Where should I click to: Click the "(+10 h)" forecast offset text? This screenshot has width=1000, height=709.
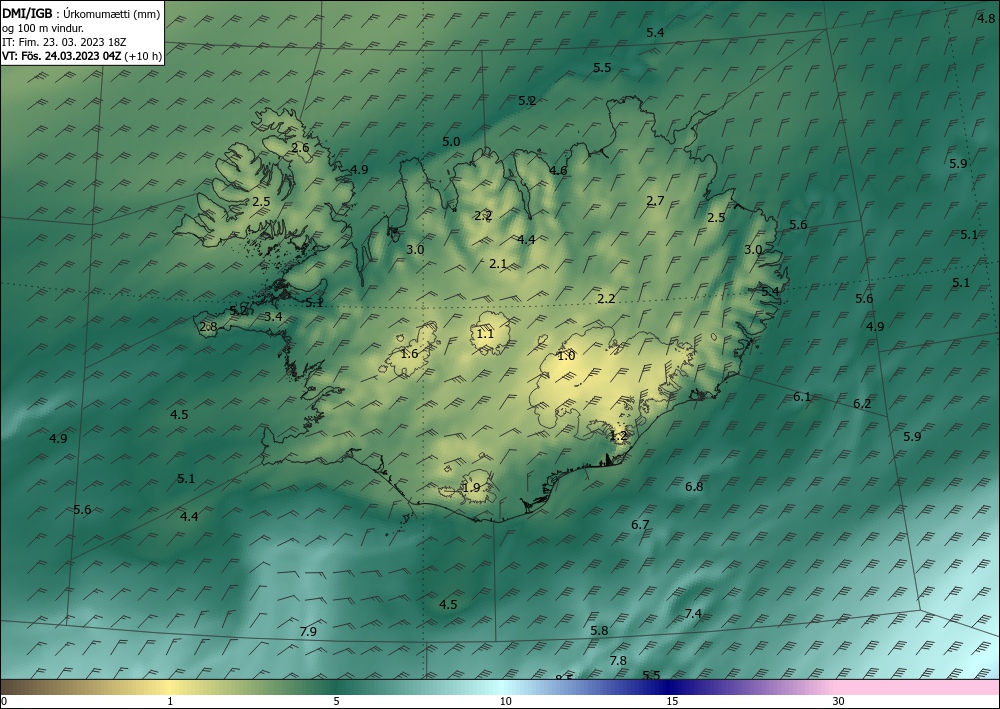click(x=143, y=56)
